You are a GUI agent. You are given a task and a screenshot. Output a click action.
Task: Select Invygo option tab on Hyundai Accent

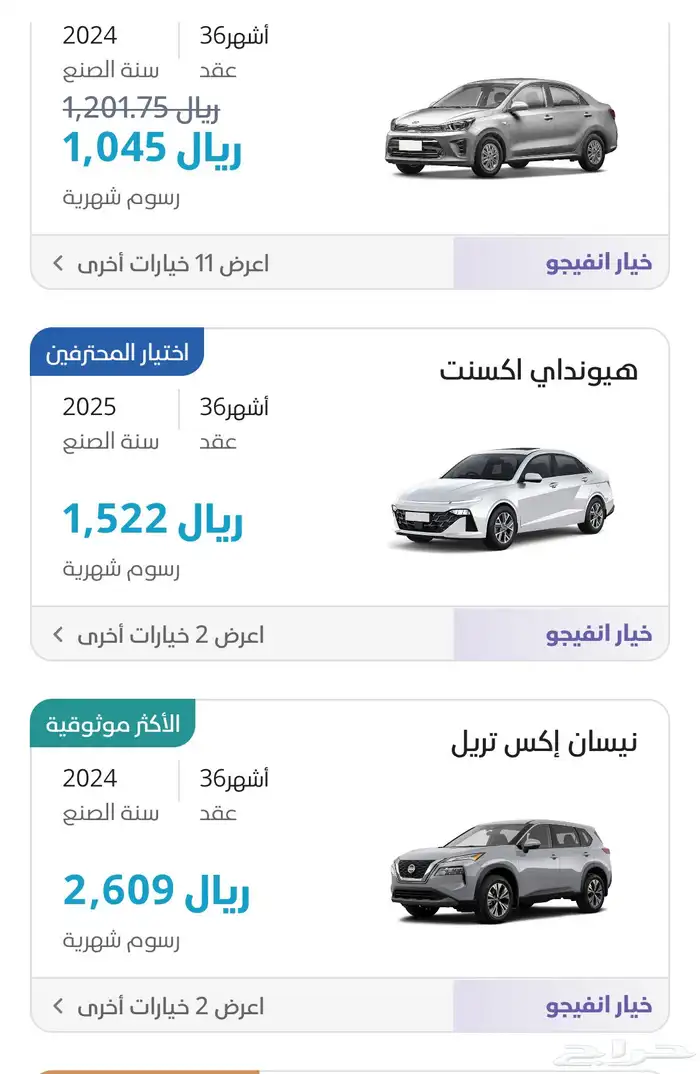pos(598,635)
